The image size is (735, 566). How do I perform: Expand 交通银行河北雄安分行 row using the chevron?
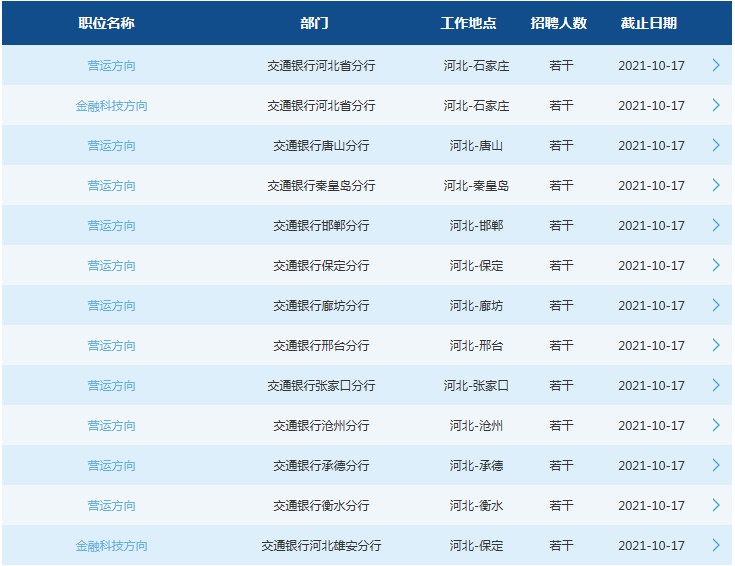click(716, 545)
